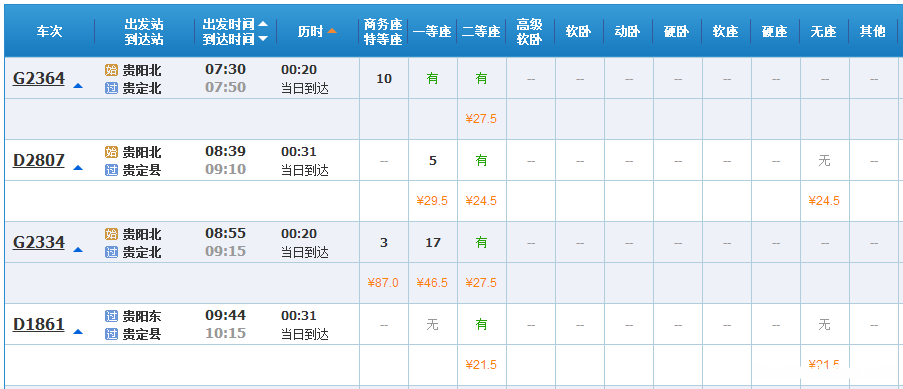Click the 出发站 到达站 column header
Image resolution: width=903 pixels, height=389 pixels.
coord(144,32)
